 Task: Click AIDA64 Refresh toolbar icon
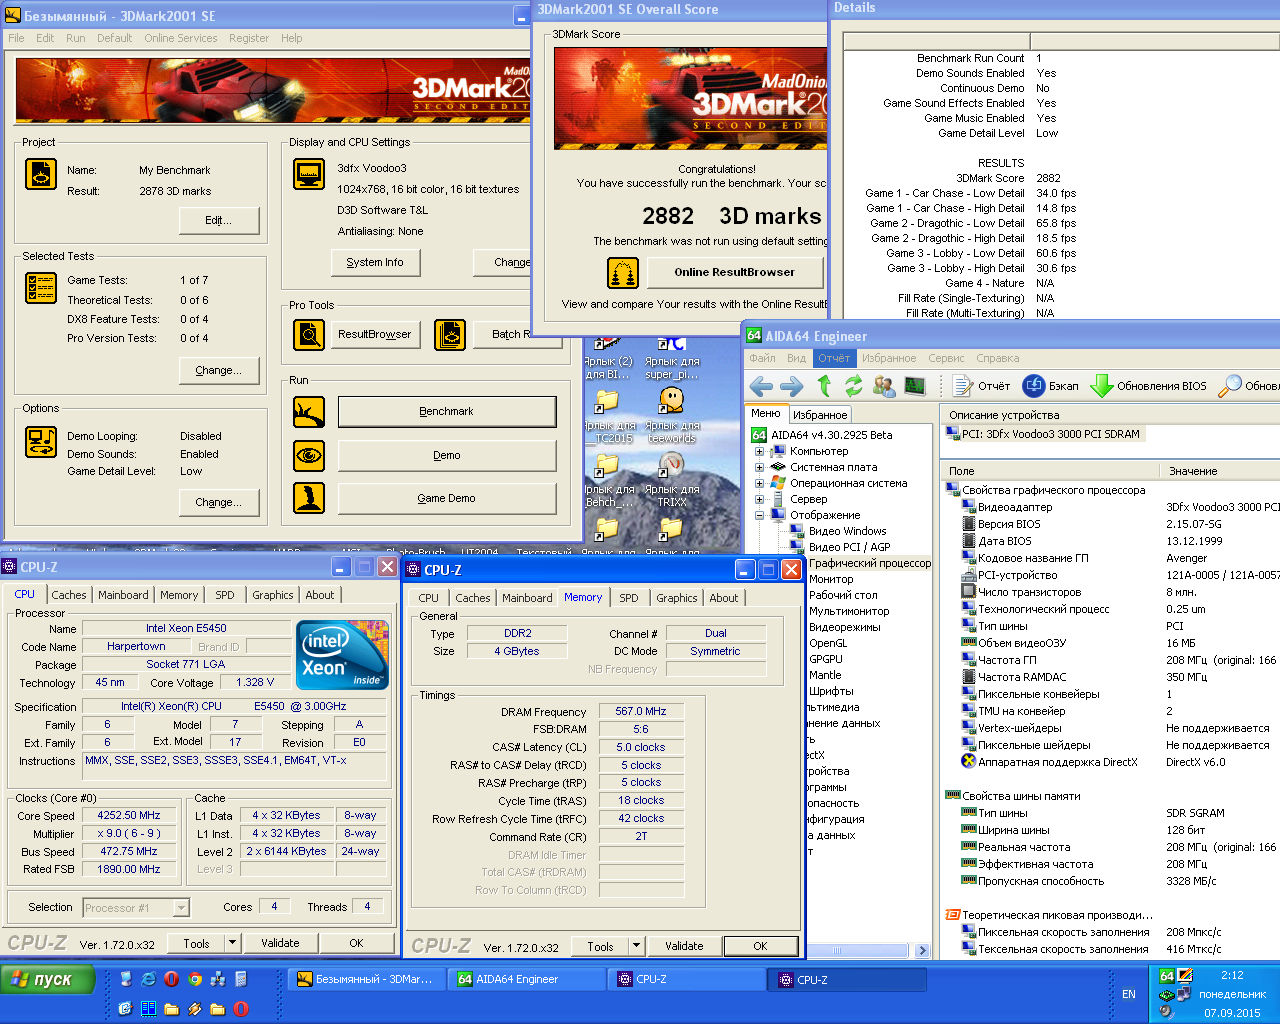click(x=853, y=386)
